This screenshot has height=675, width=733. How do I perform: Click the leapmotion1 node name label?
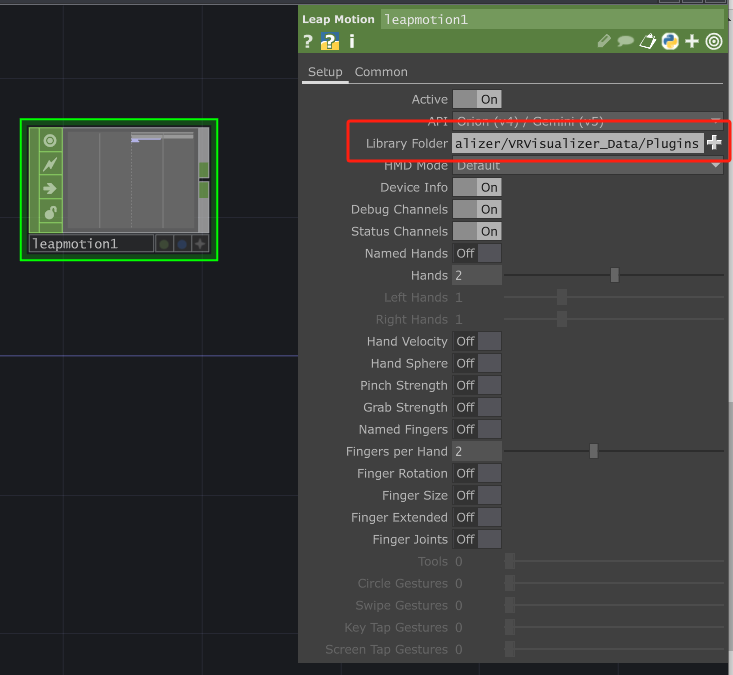pyautogui.click(x=91, y=244)
